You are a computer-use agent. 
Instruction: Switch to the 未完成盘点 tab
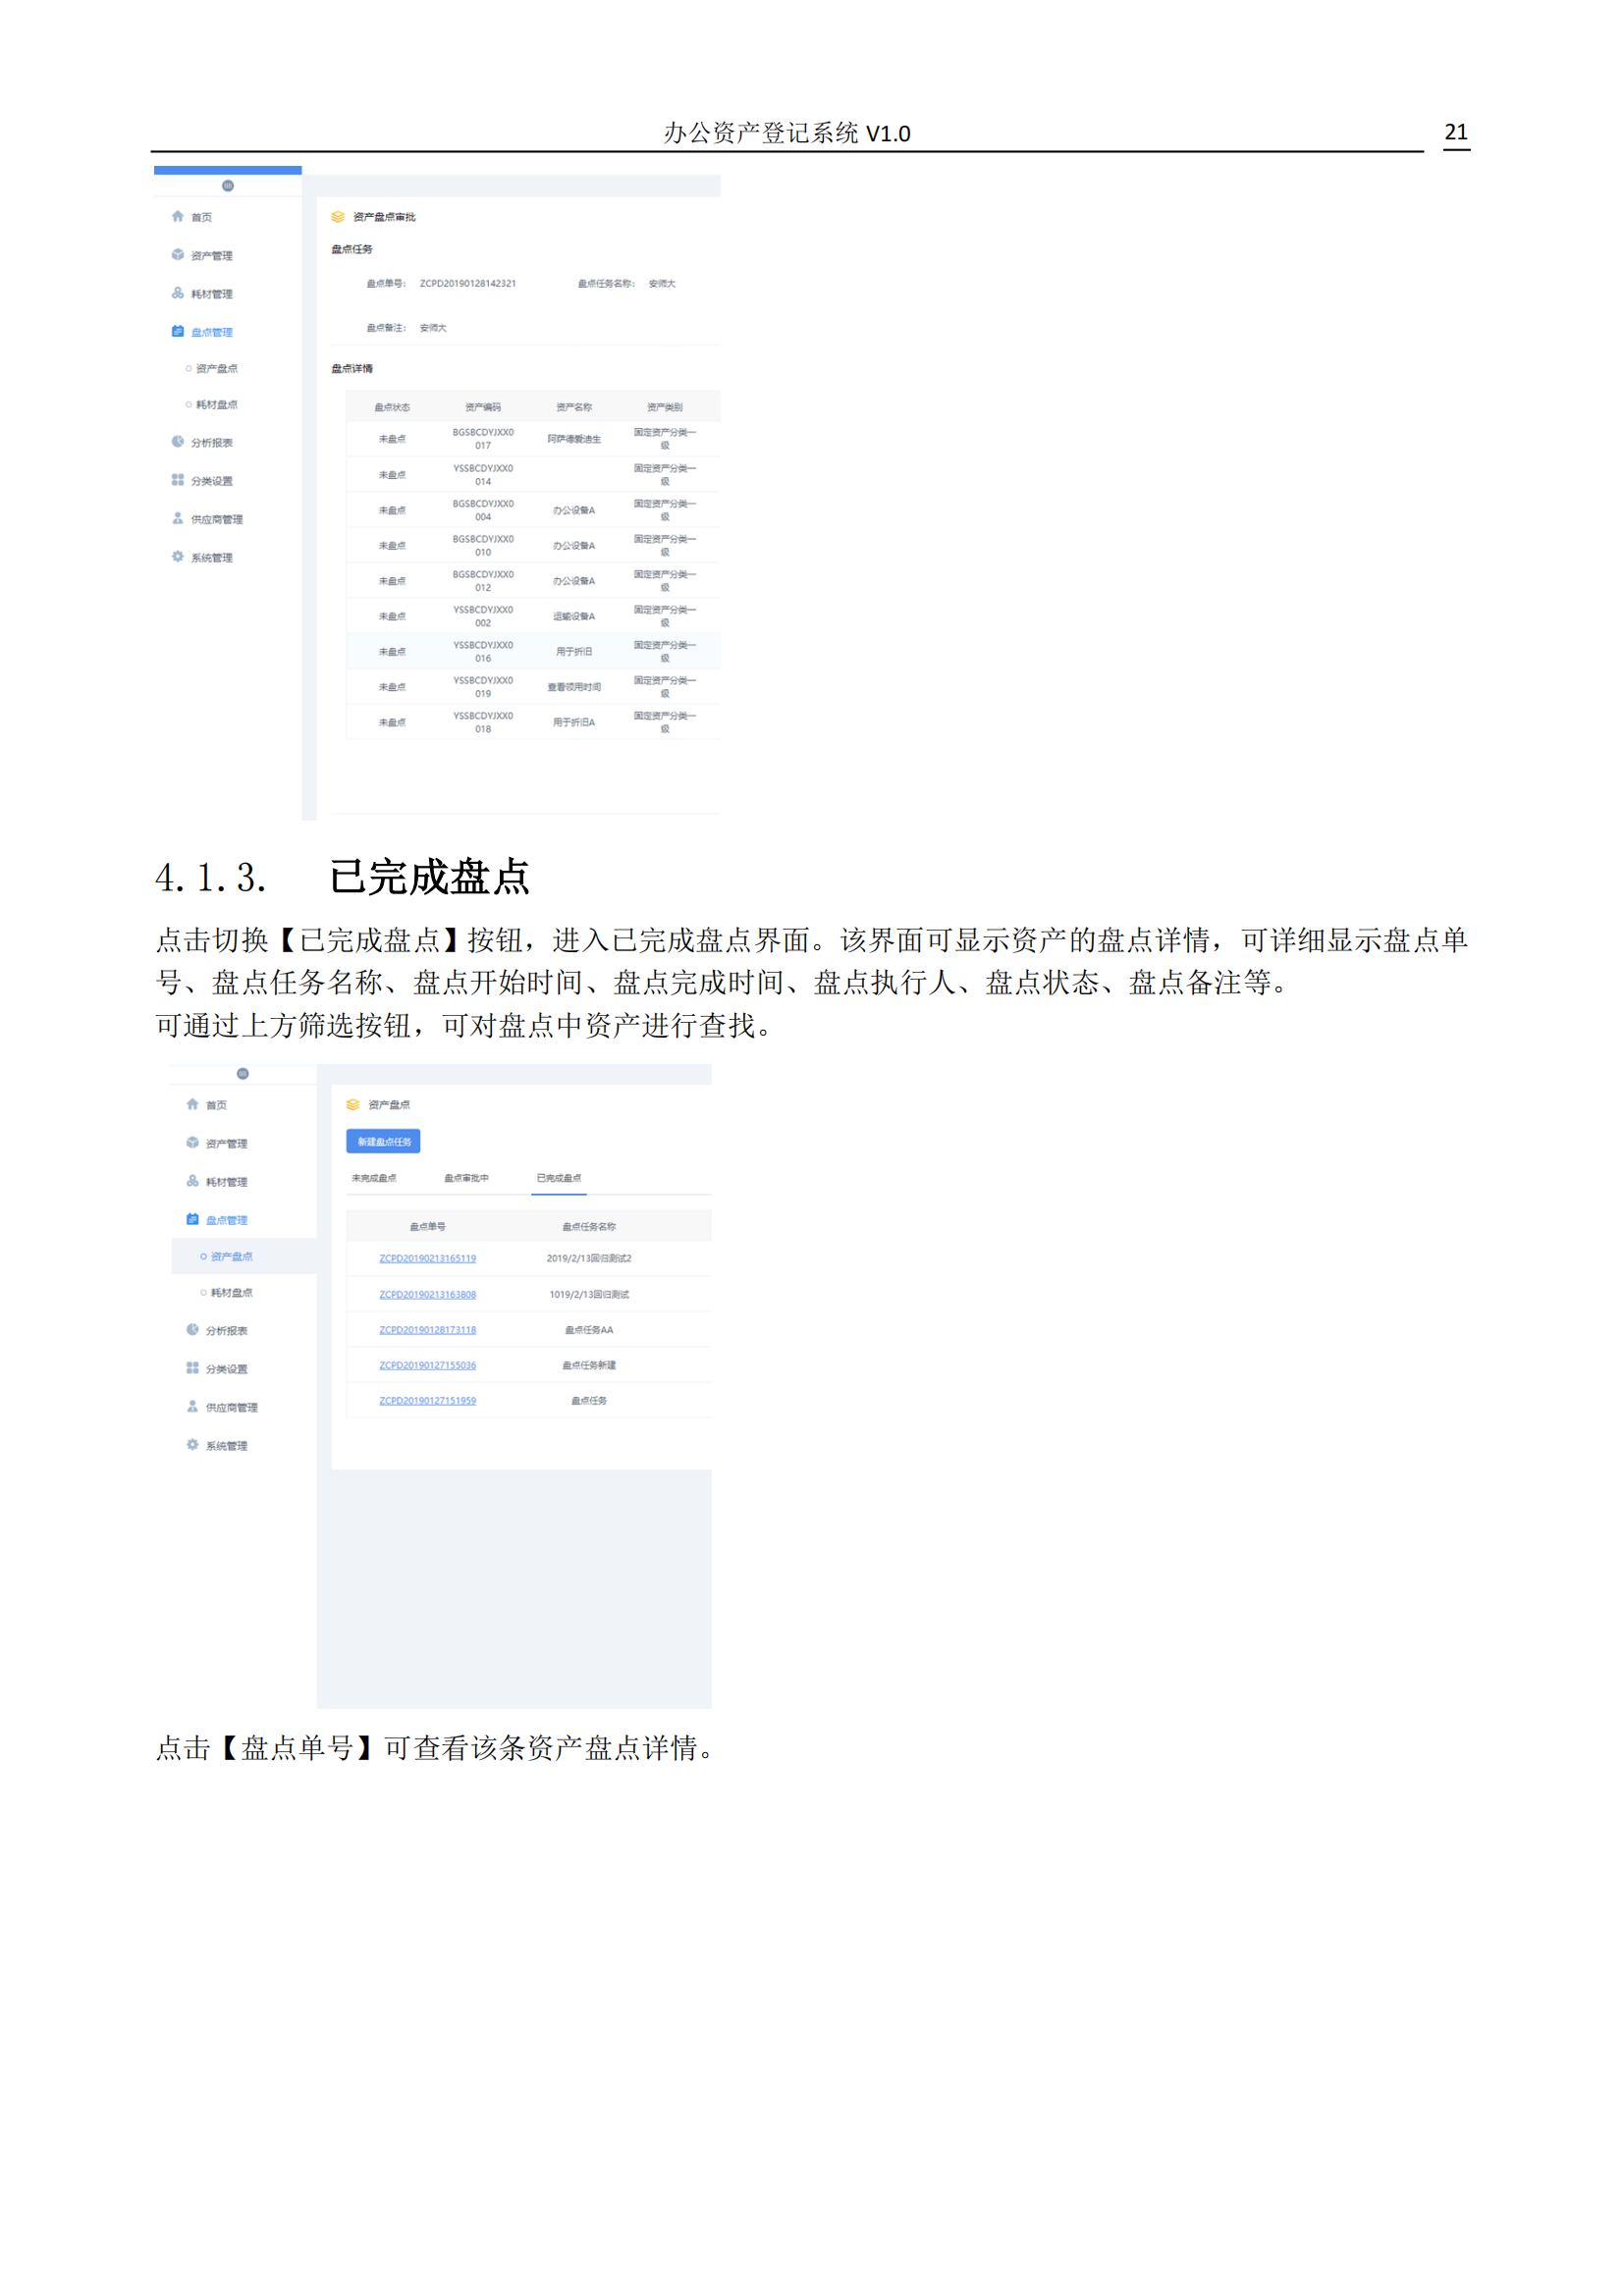point(373,1178)
